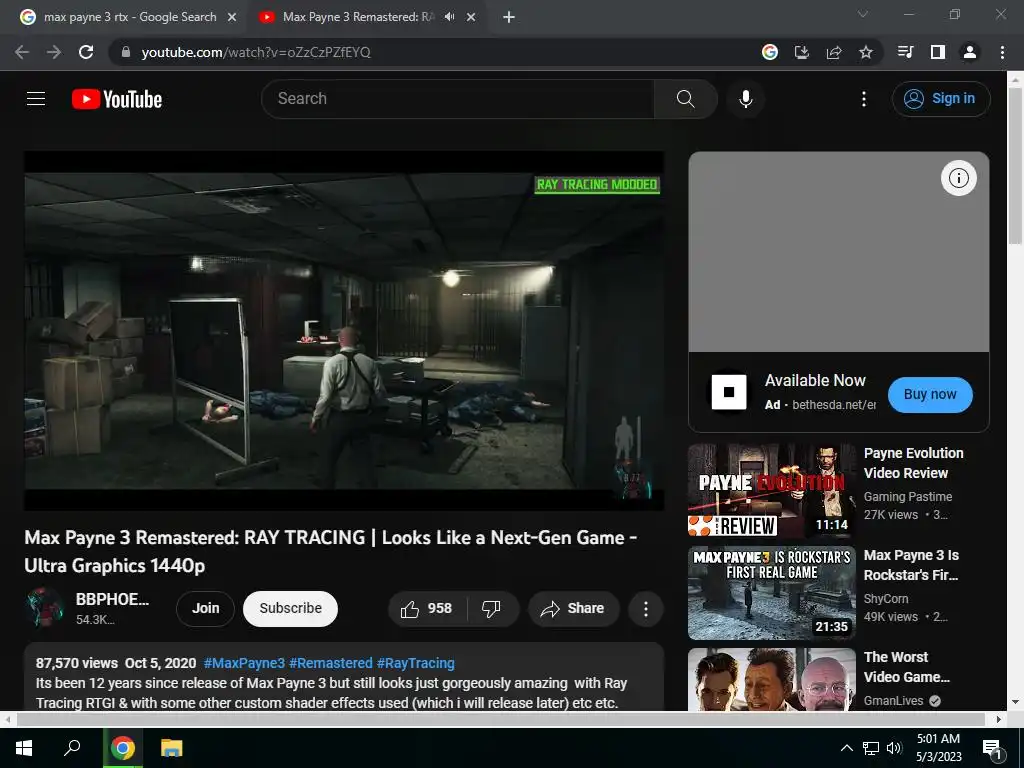Toggle Chrome side panel
1024x768 pixels.
[x=938, y=52]
